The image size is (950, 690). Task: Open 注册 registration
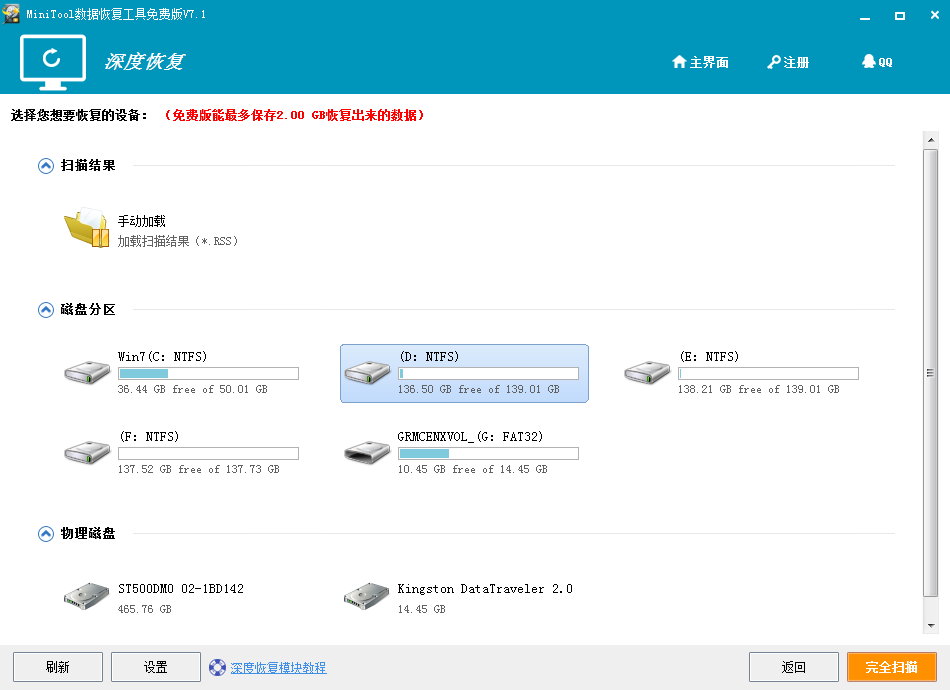[x=788, y=62]
